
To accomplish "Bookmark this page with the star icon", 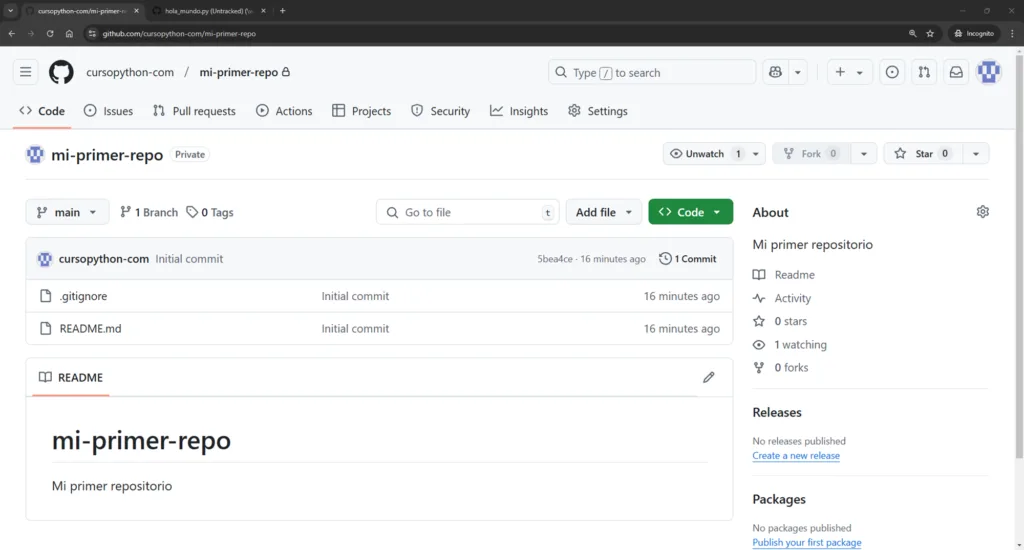I will coord(930,33).
